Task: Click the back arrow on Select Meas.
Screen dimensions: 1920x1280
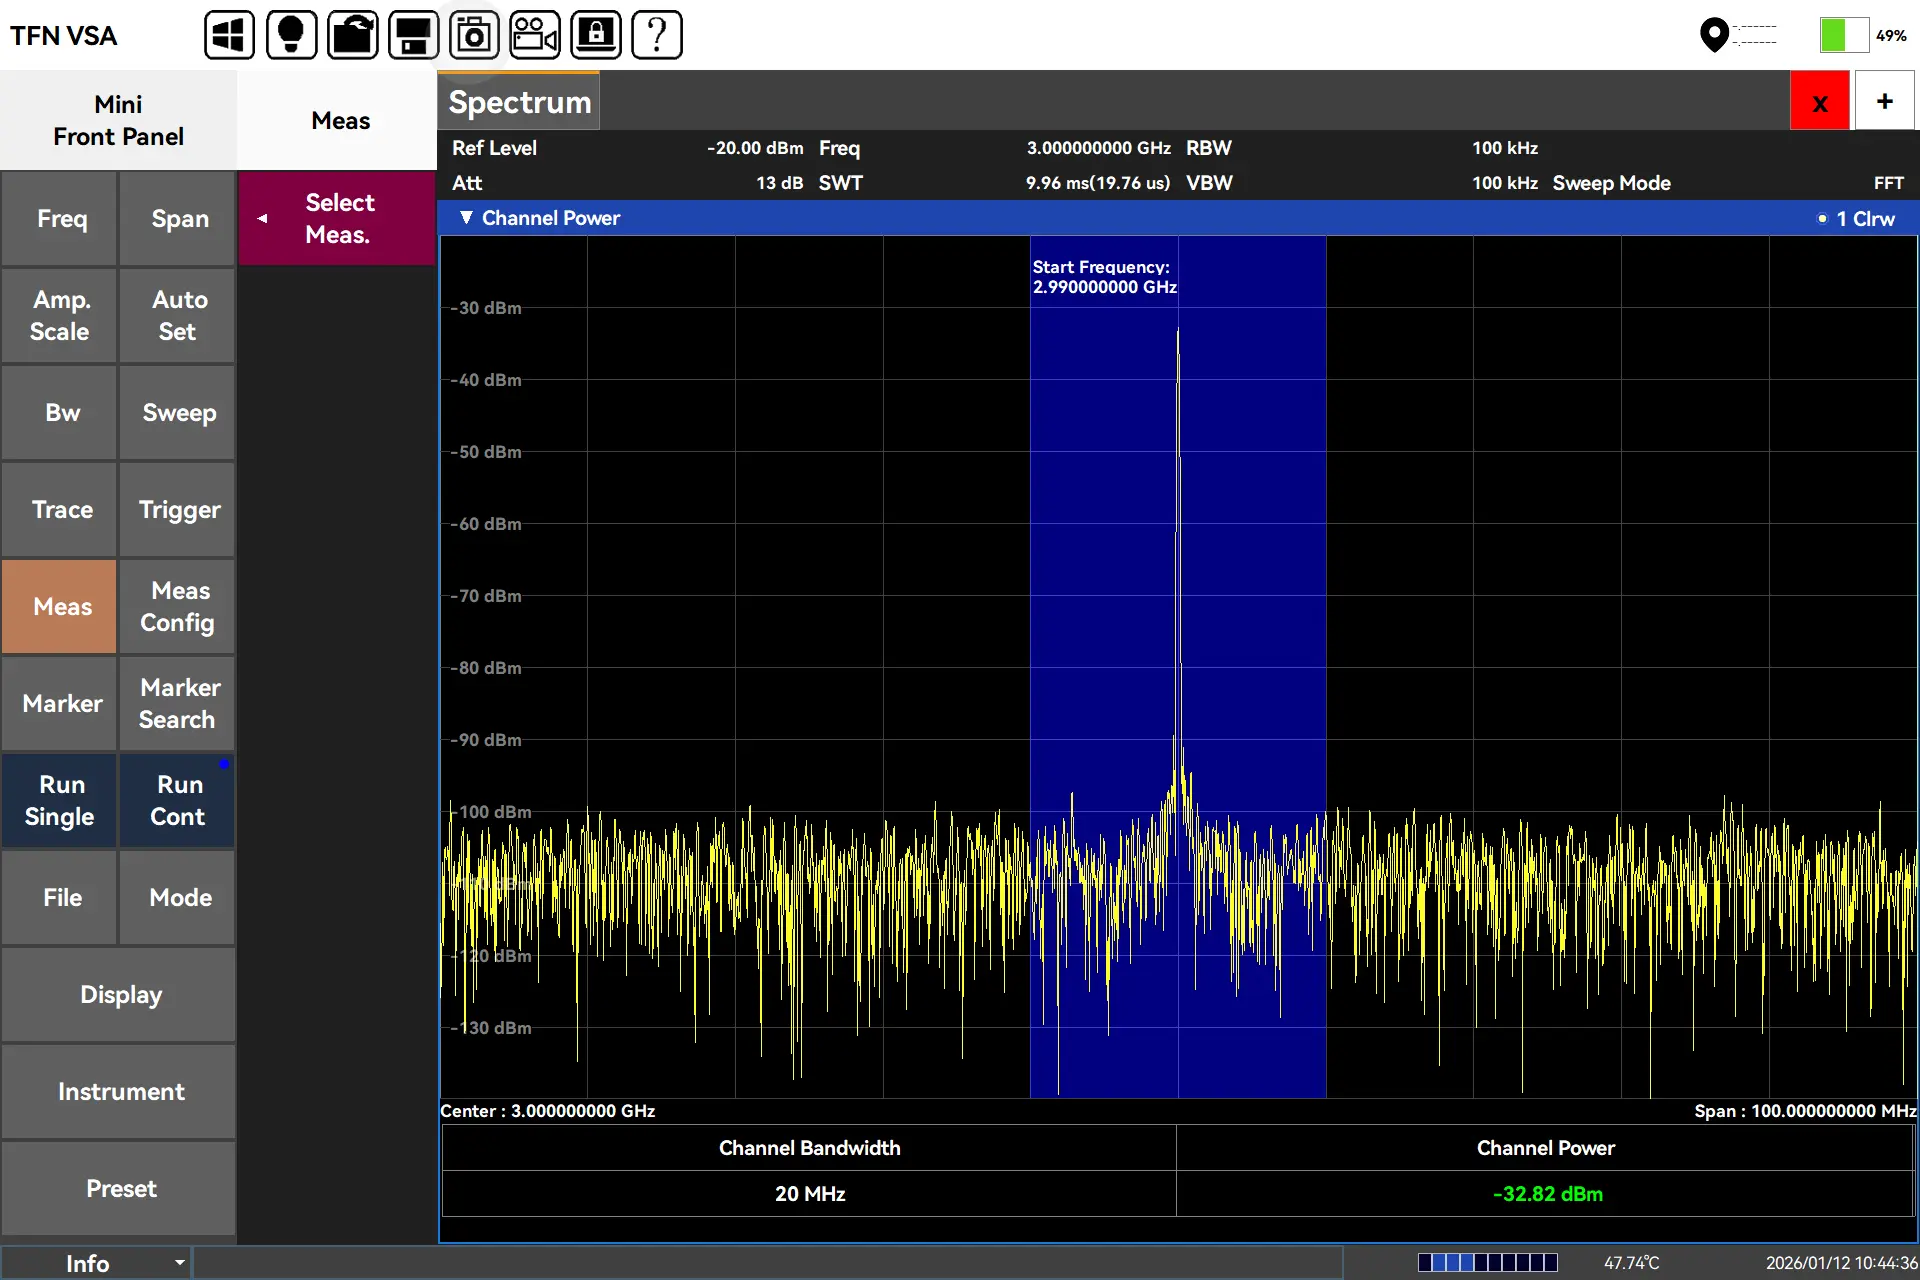Action: click(x=262, y=218)
